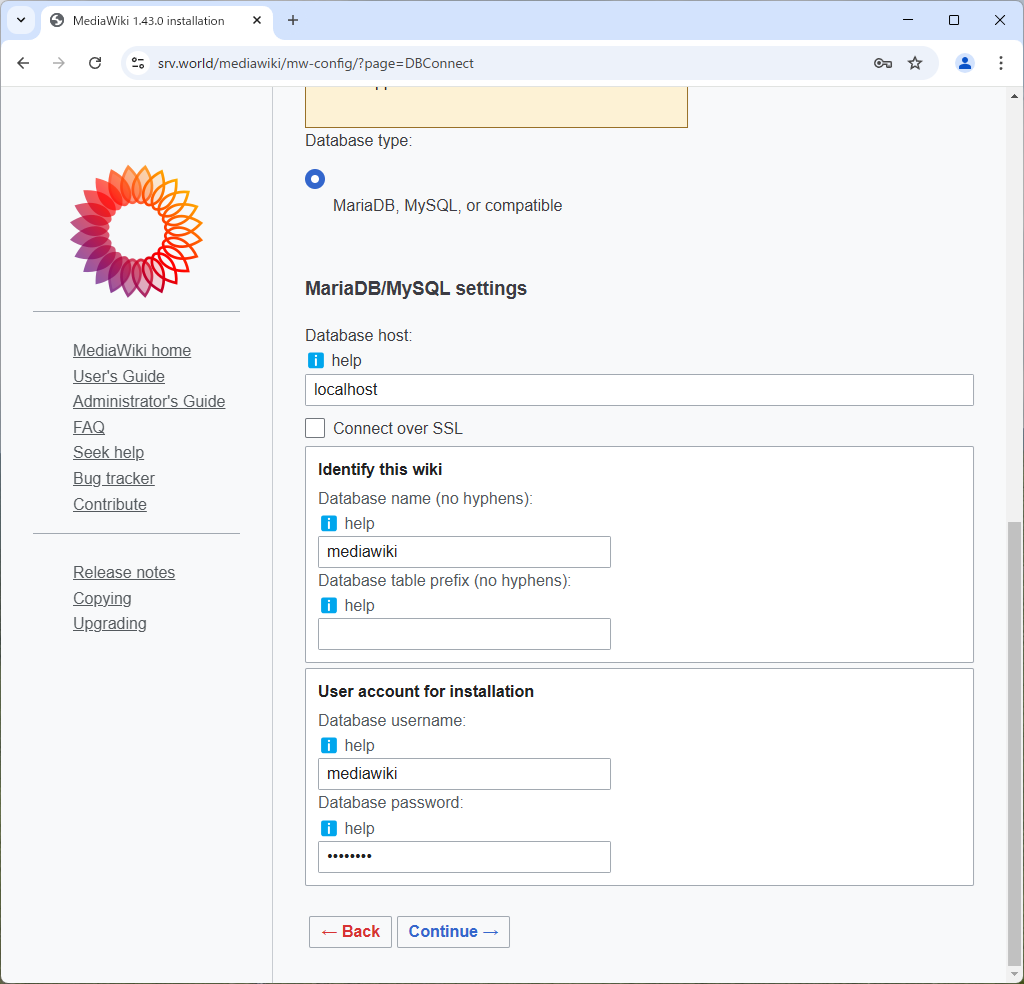Open Chrome three-dot menu

(1000, 63)
